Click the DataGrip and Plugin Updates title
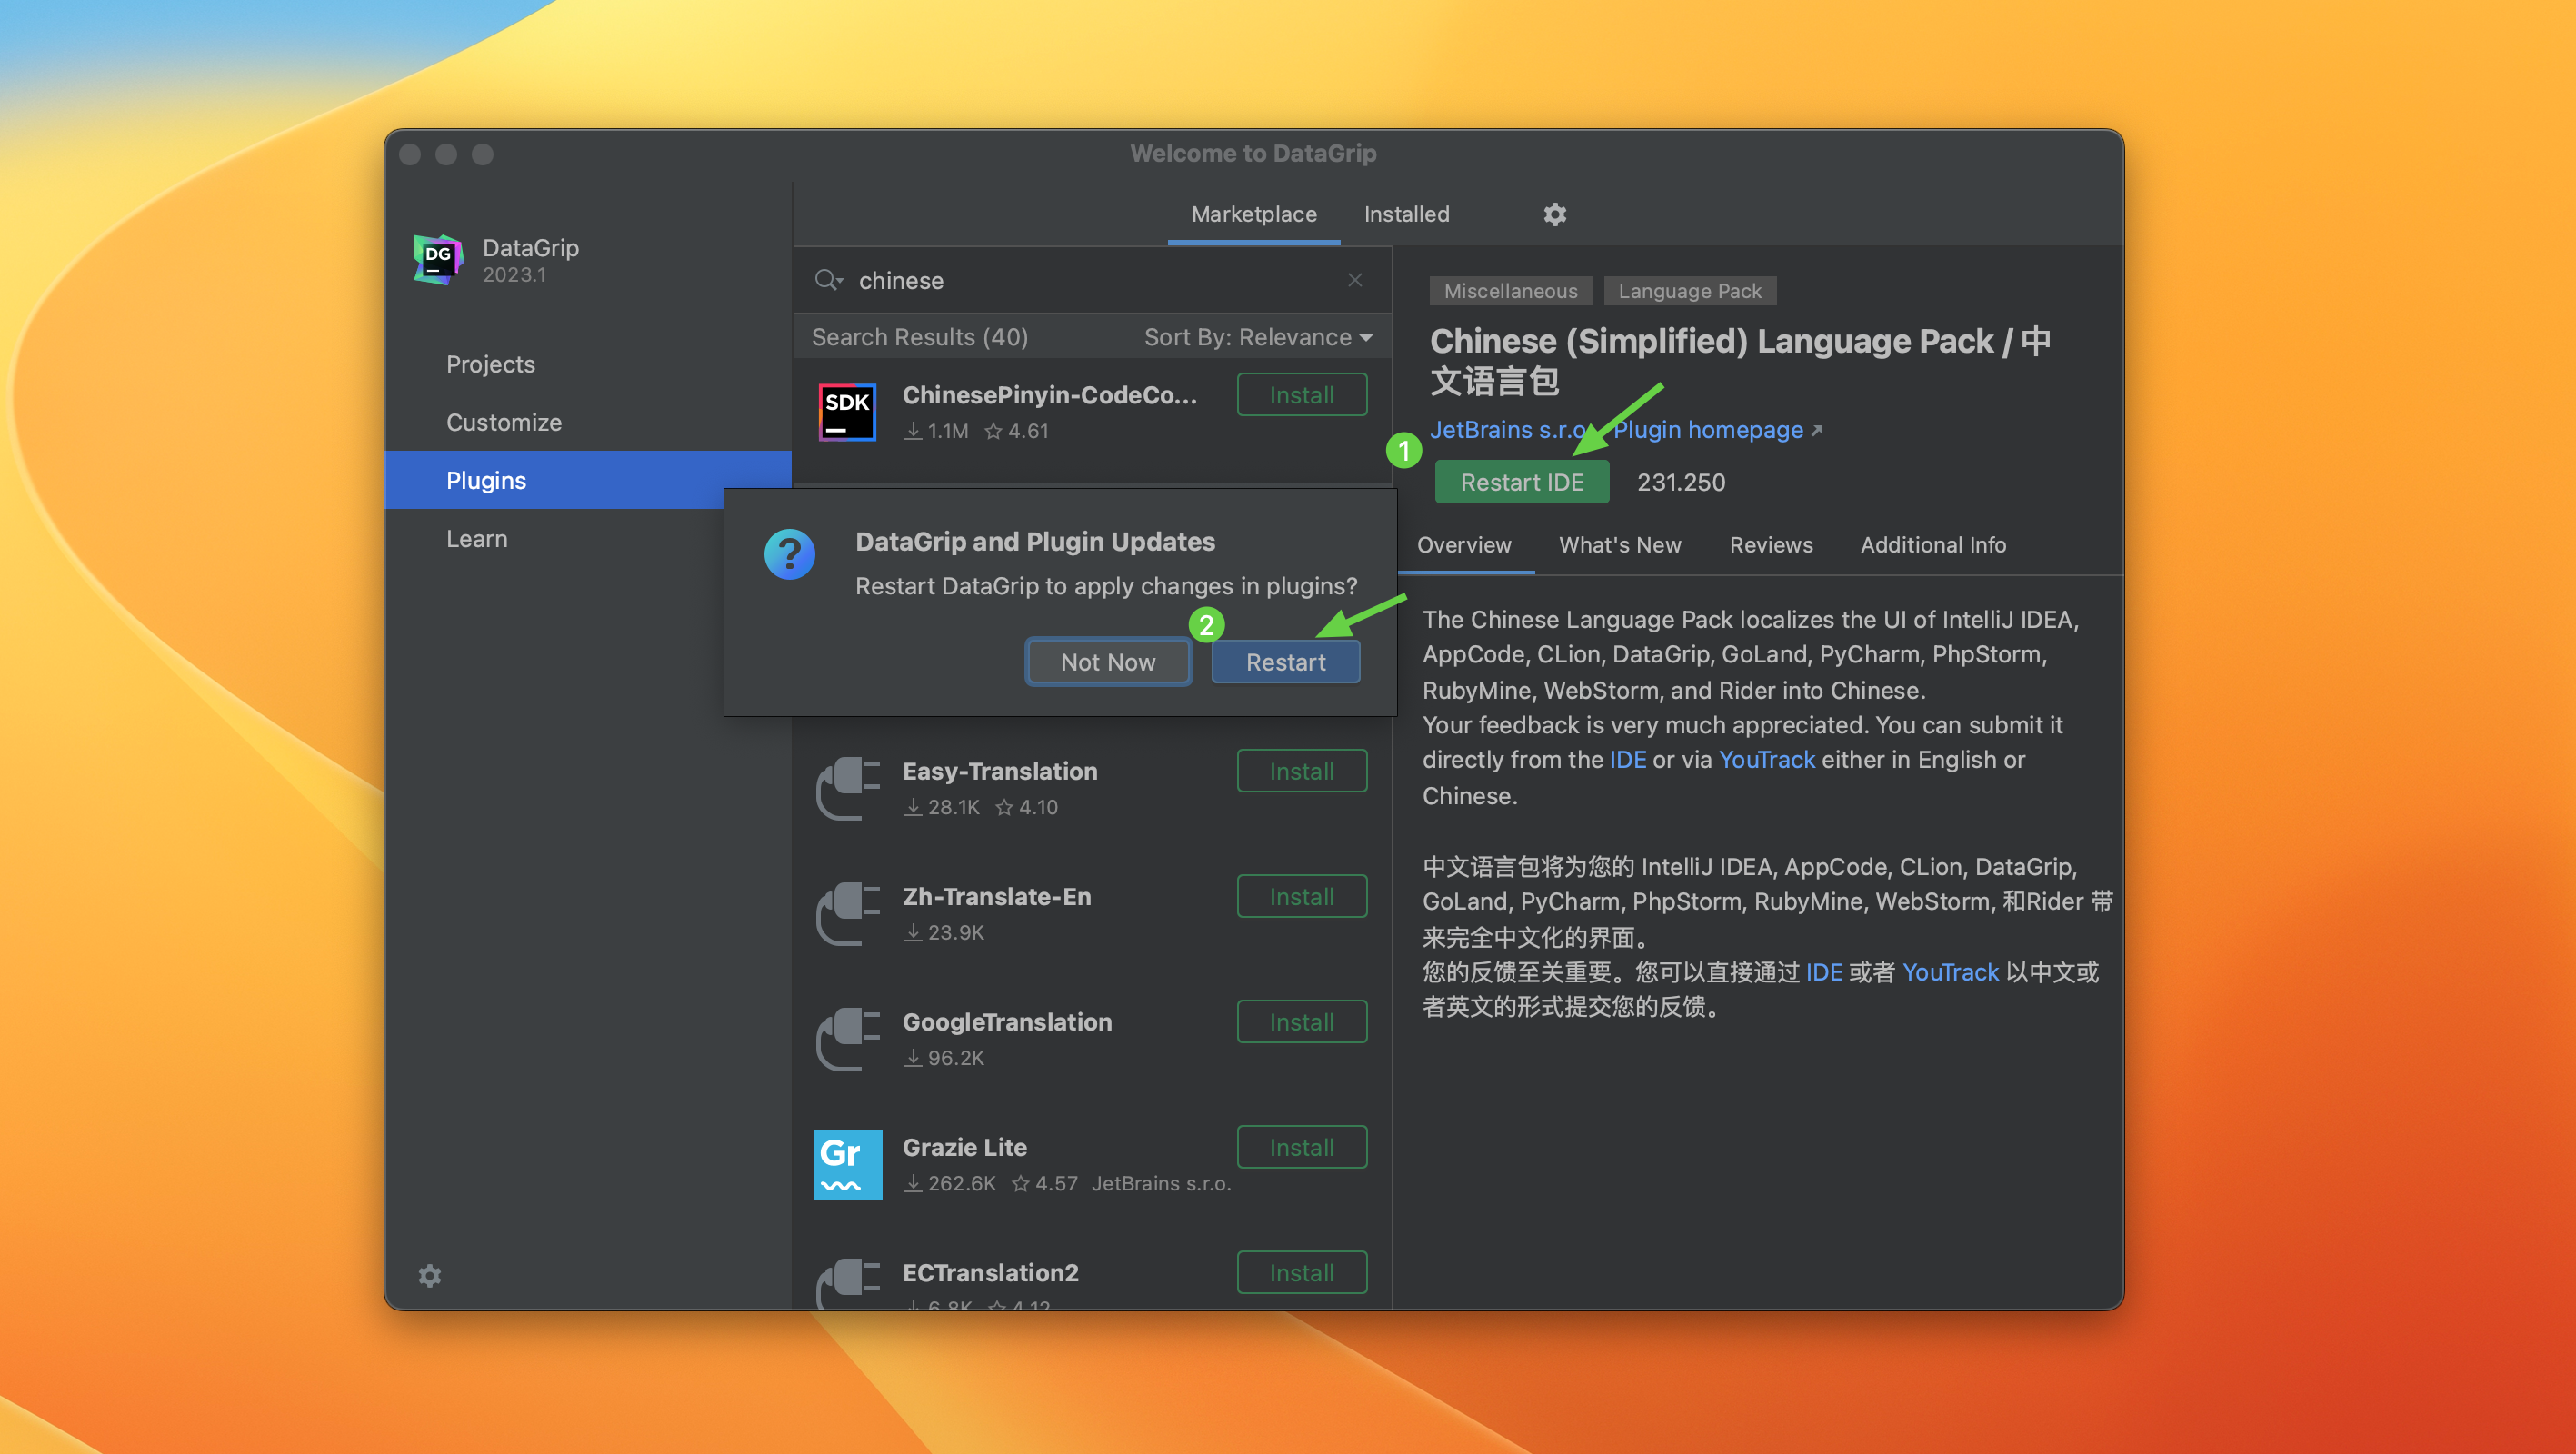This screenshot has width=2576, height=1454. pyautogui.click(x=1035, y=541)
